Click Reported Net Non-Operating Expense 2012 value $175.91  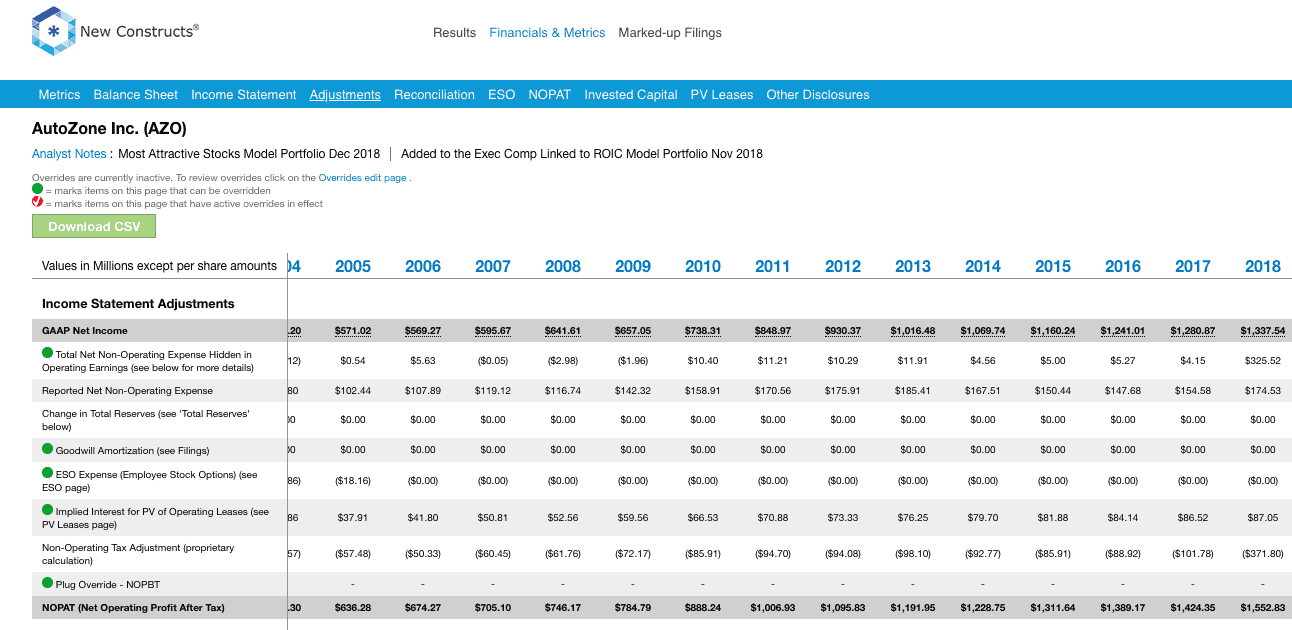(843, 391)
